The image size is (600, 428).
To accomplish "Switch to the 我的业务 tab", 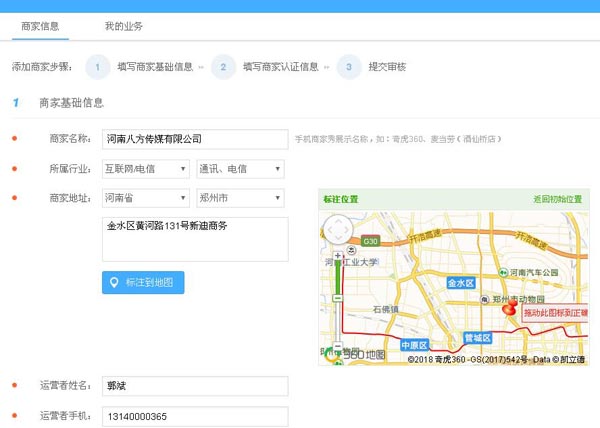I will pyautogui.click(x=123, y=25).
